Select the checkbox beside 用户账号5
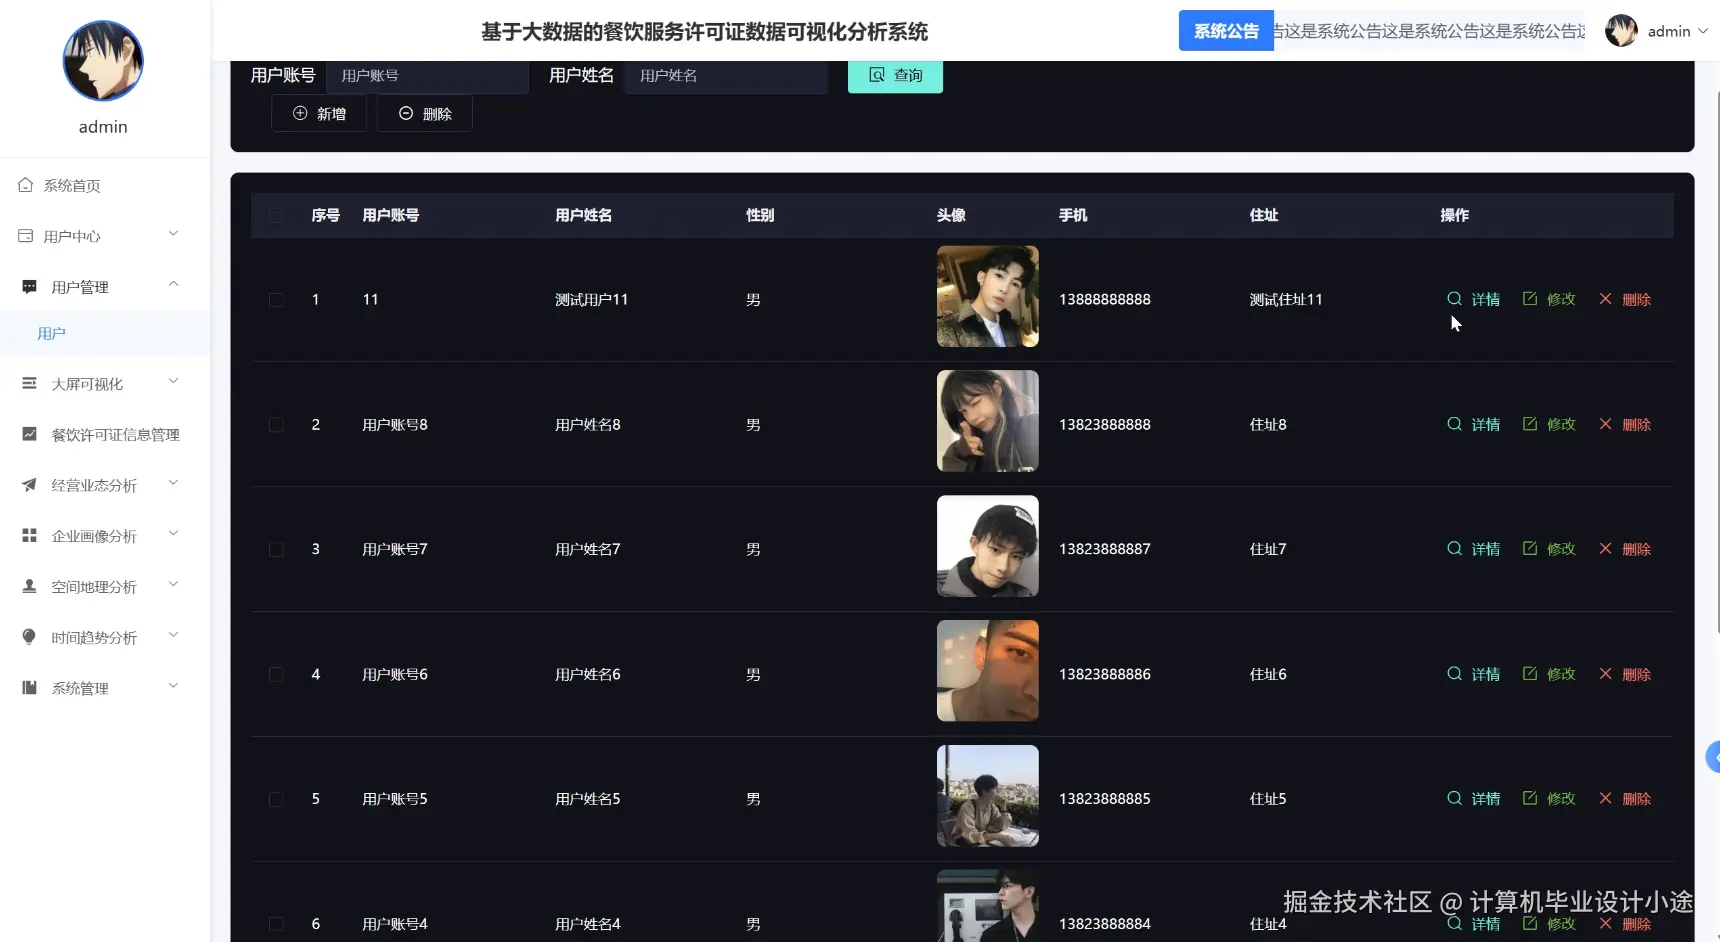Image resolution: width=1720 pixels, height=942 pixels. (276, 798)
